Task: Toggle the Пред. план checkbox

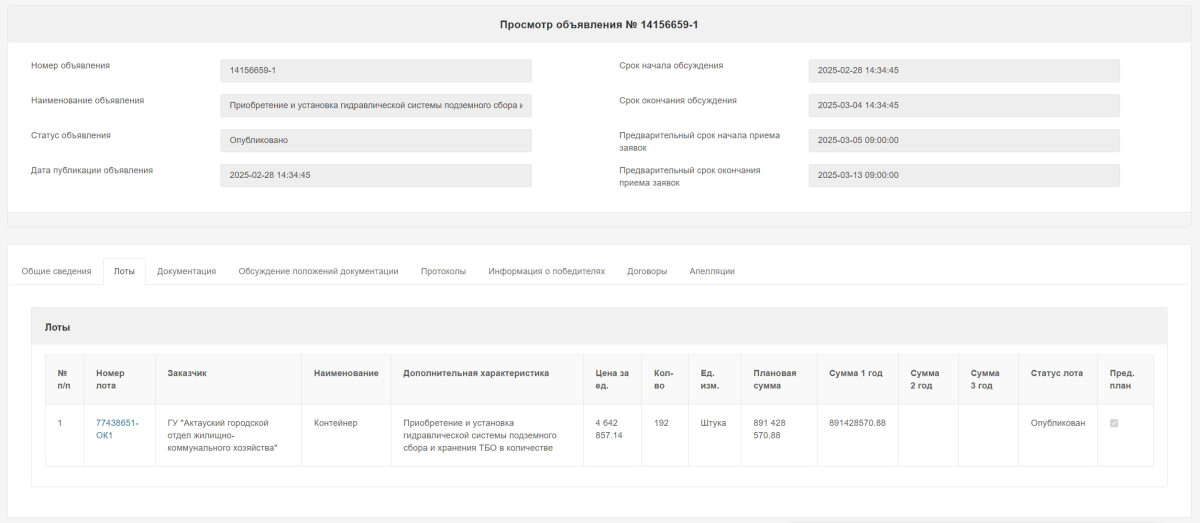Action: coord(1114,423)
